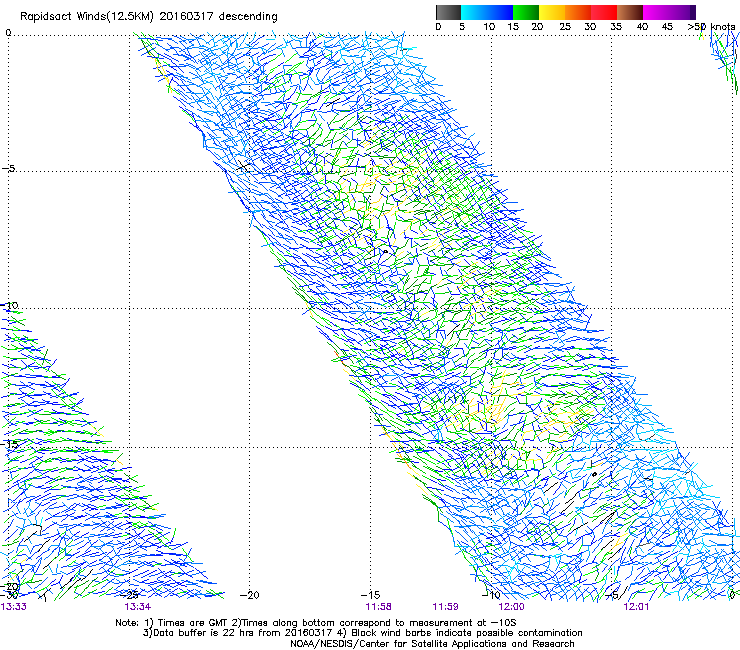Viewport: 740px width, 650px height.
Task: Click the '25' label under the color scale
Action: pyautogui.click(x=565, y=27)
